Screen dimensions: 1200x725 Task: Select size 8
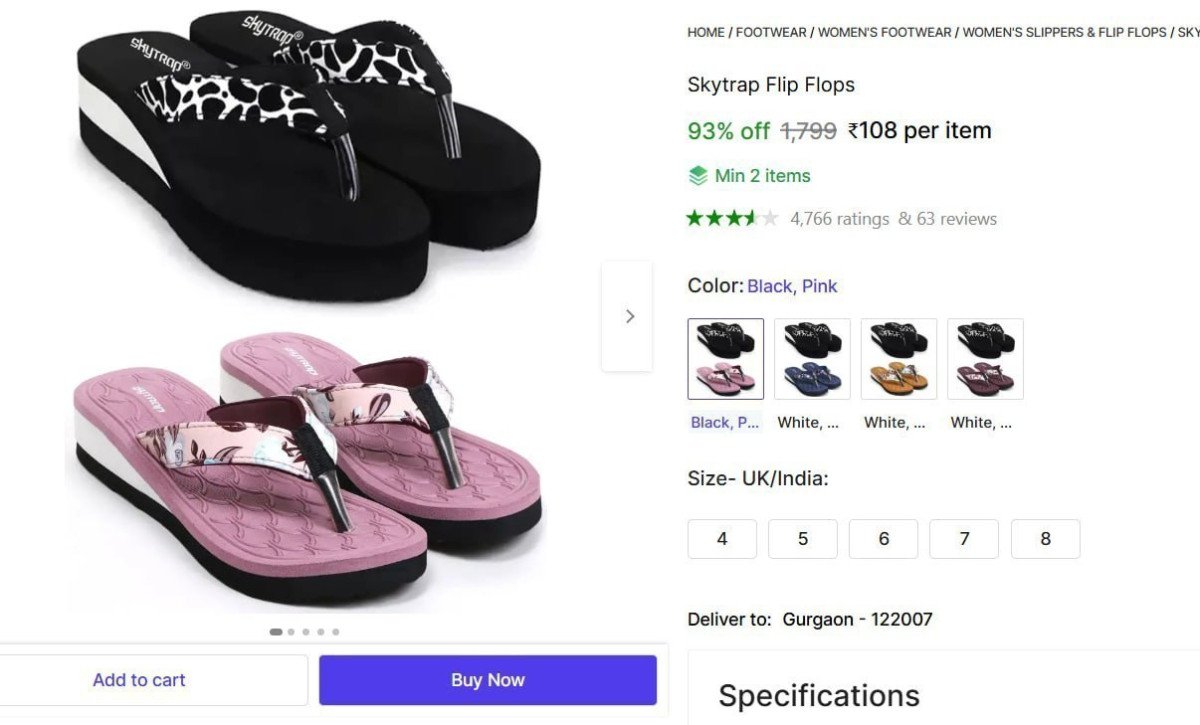[x=1046, y=539]
